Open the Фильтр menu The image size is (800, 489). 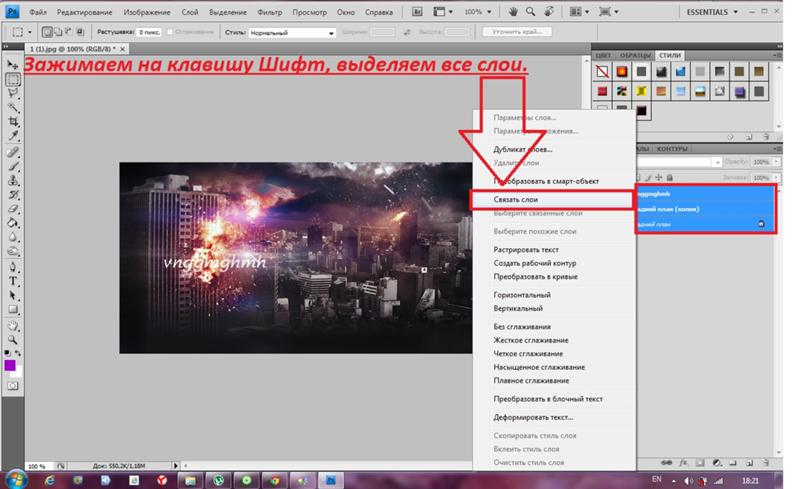coord(268,12)
